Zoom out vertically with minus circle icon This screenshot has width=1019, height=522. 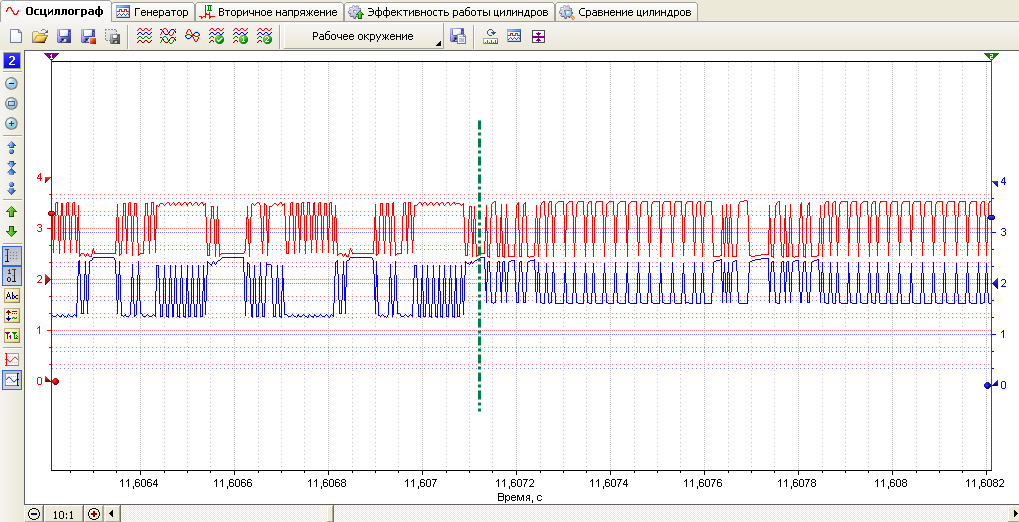[12, 83]
